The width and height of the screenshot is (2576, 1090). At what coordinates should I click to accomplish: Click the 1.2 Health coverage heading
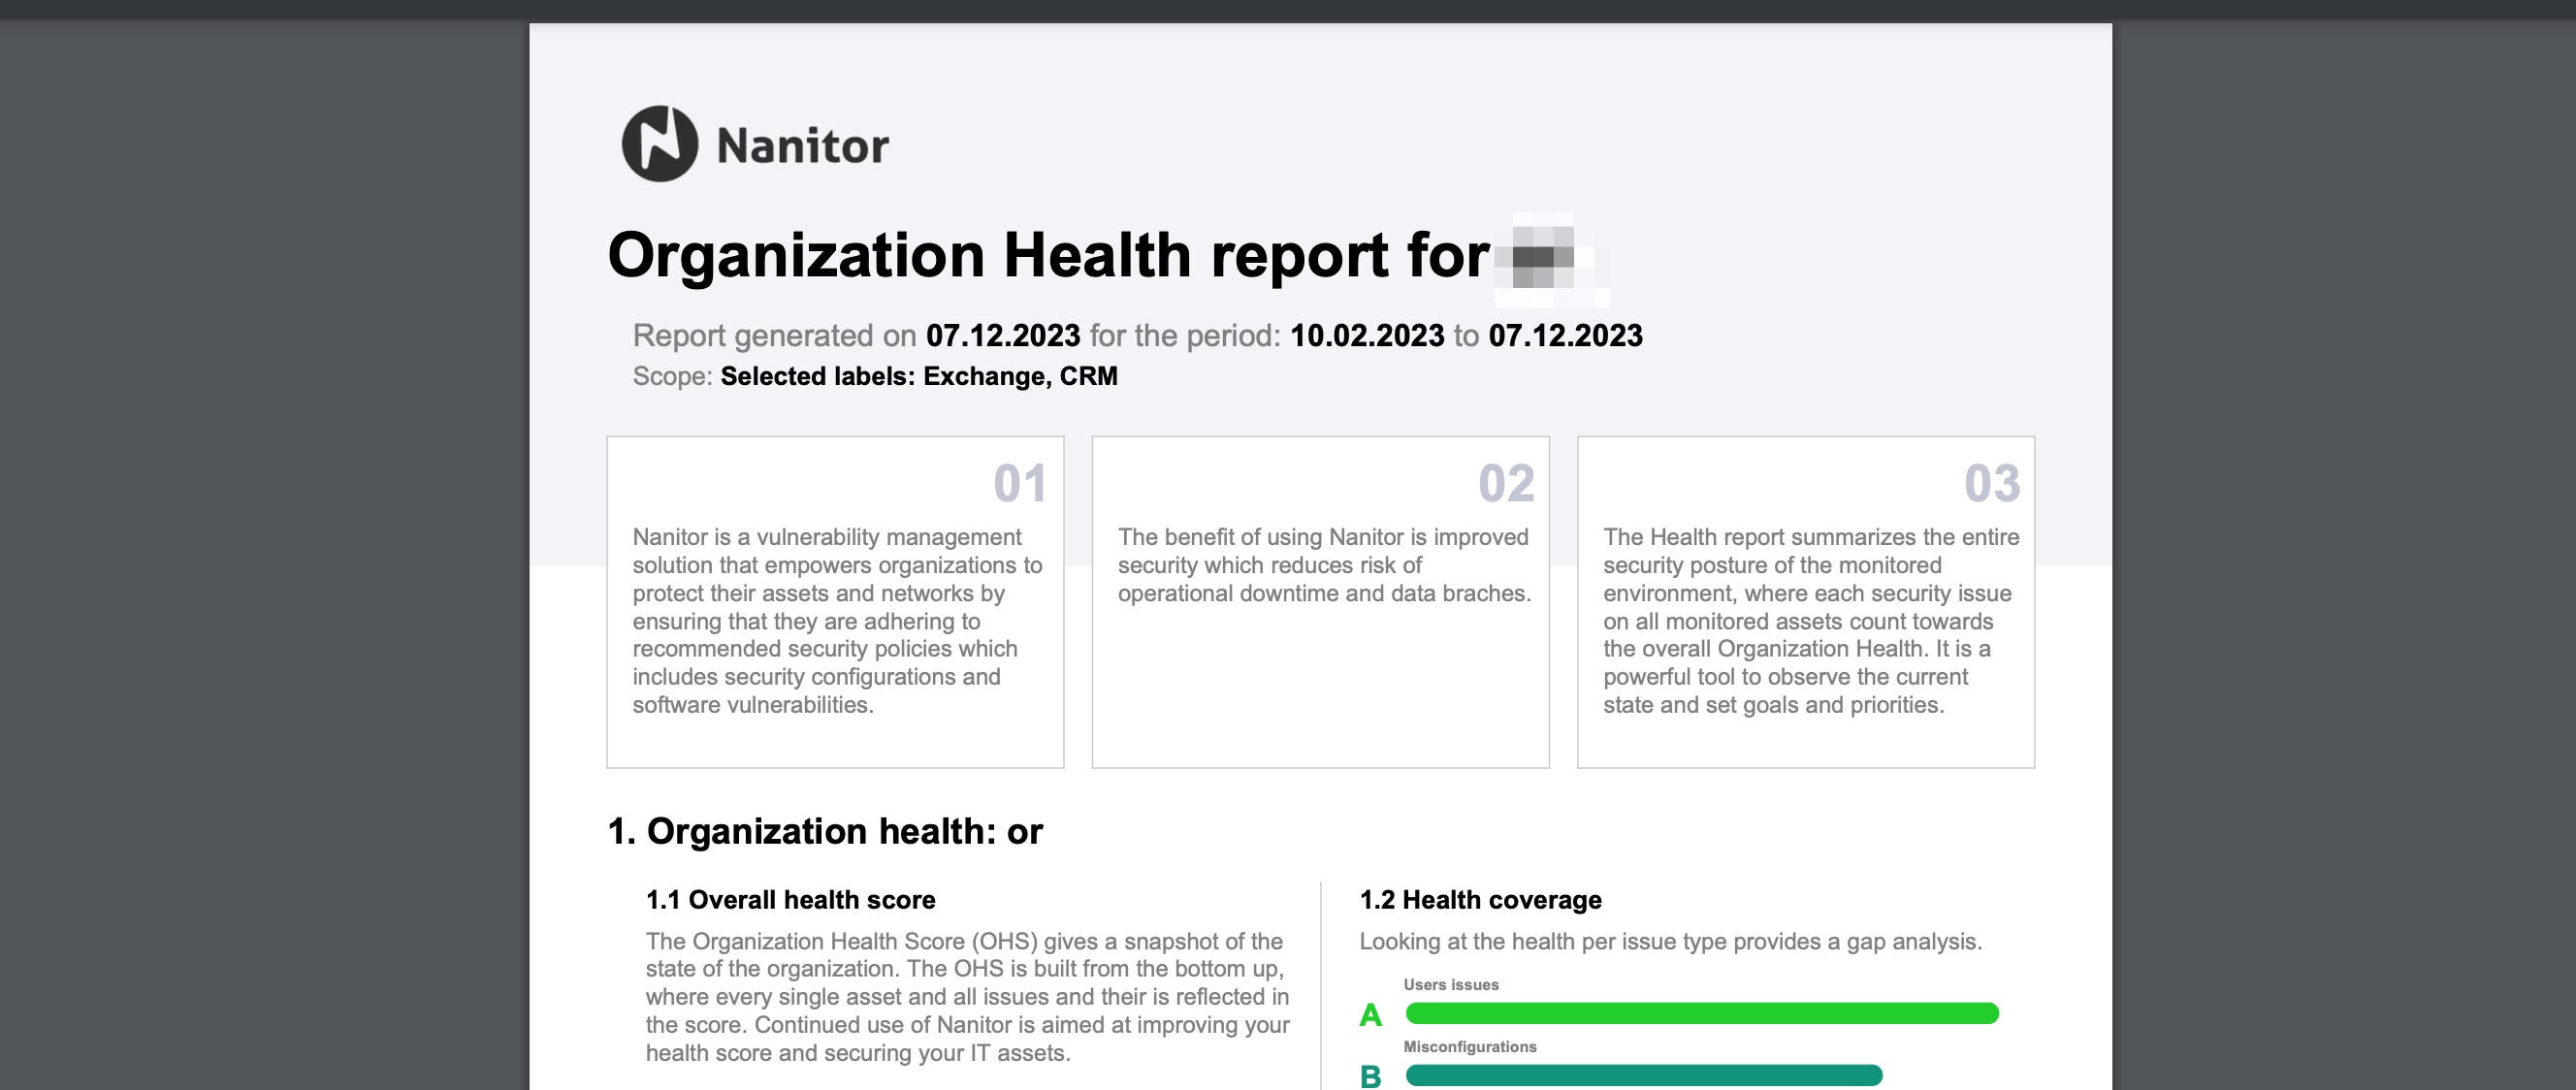[x=1480, y=900]
